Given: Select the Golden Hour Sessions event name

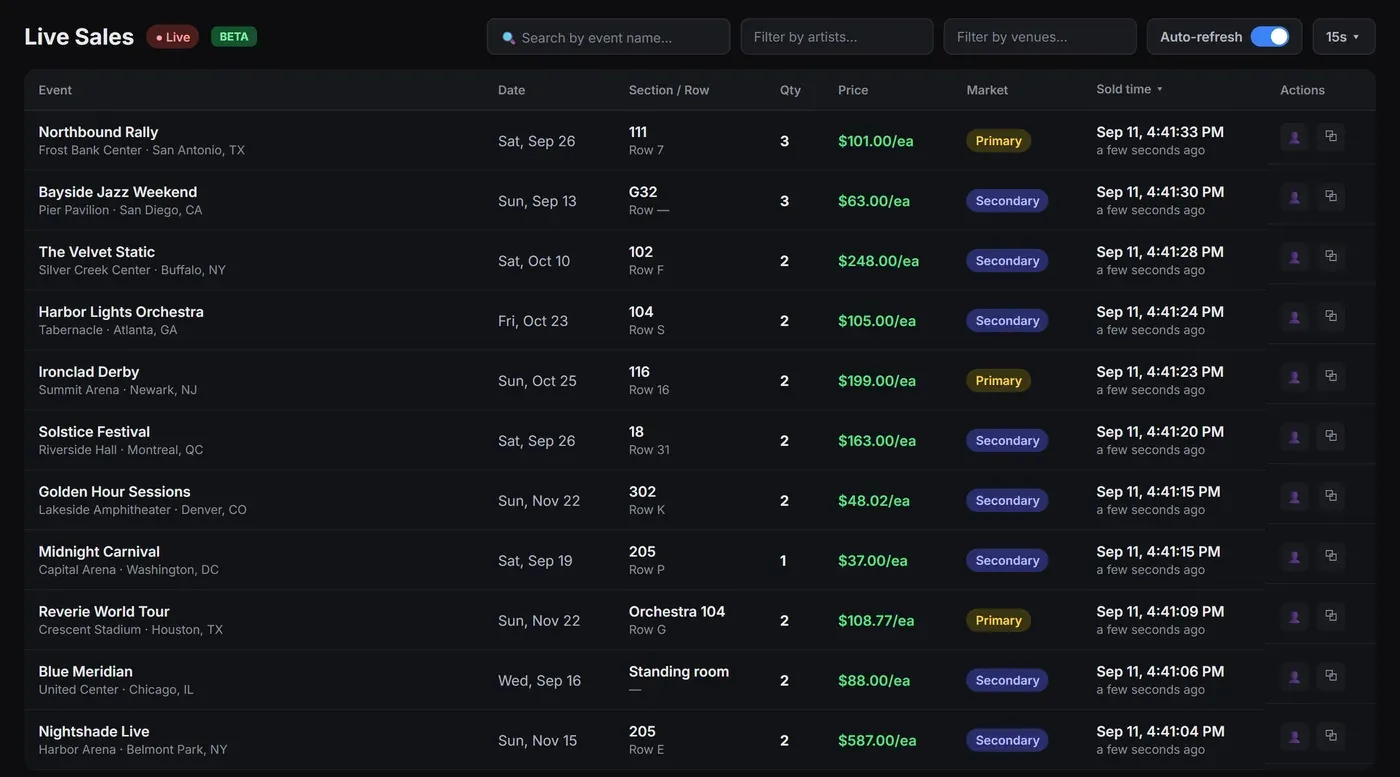Looking at the screenshot, I should click(114, 492).
